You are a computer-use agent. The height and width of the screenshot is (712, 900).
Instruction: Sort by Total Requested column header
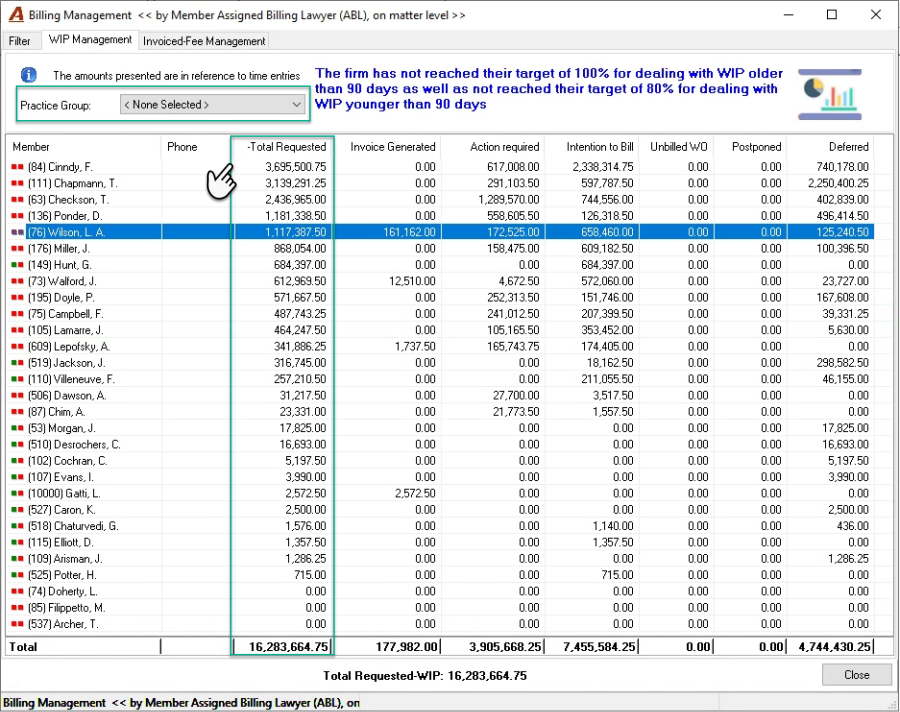(x=283, y=147)
